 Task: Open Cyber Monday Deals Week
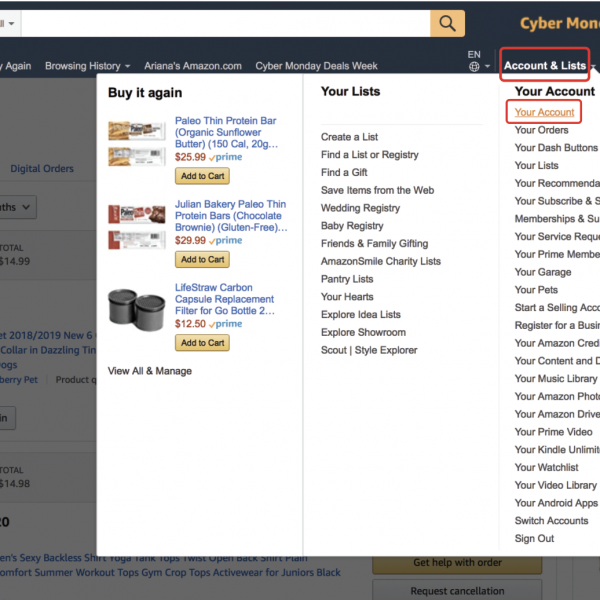pos(316,66)
